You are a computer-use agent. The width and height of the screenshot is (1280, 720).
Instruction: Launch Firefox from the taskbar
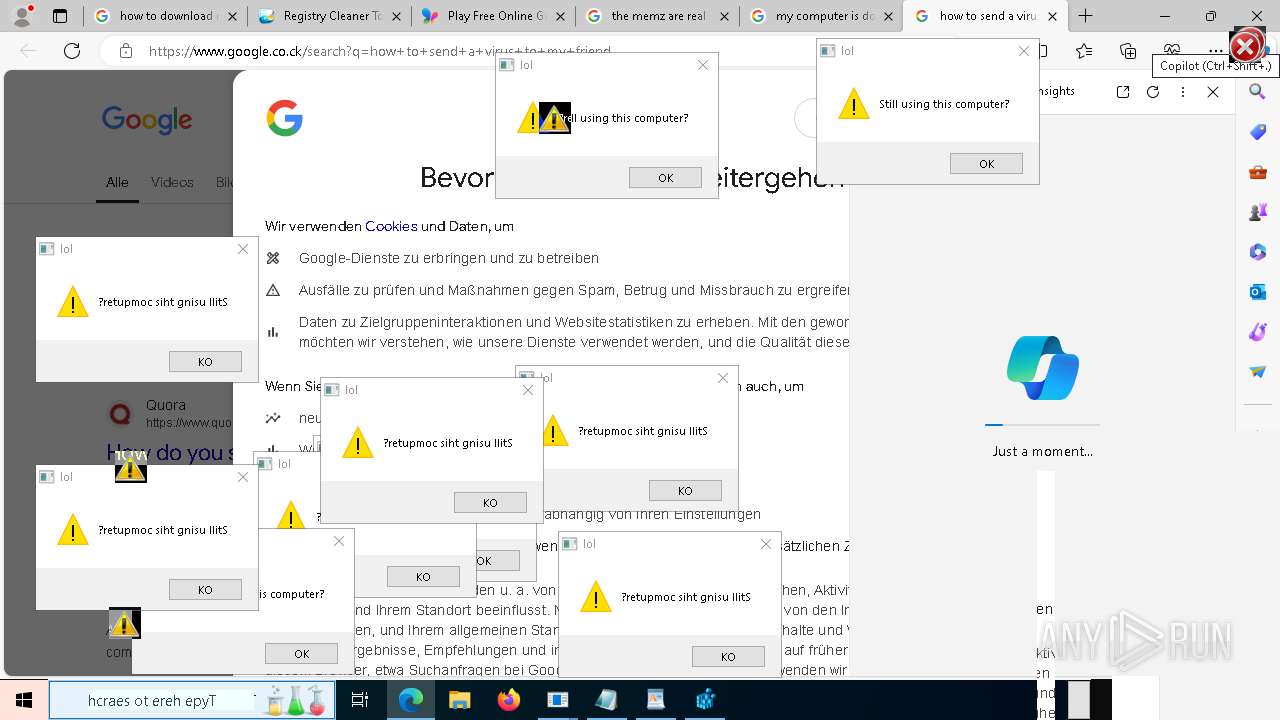coord(508,700)
